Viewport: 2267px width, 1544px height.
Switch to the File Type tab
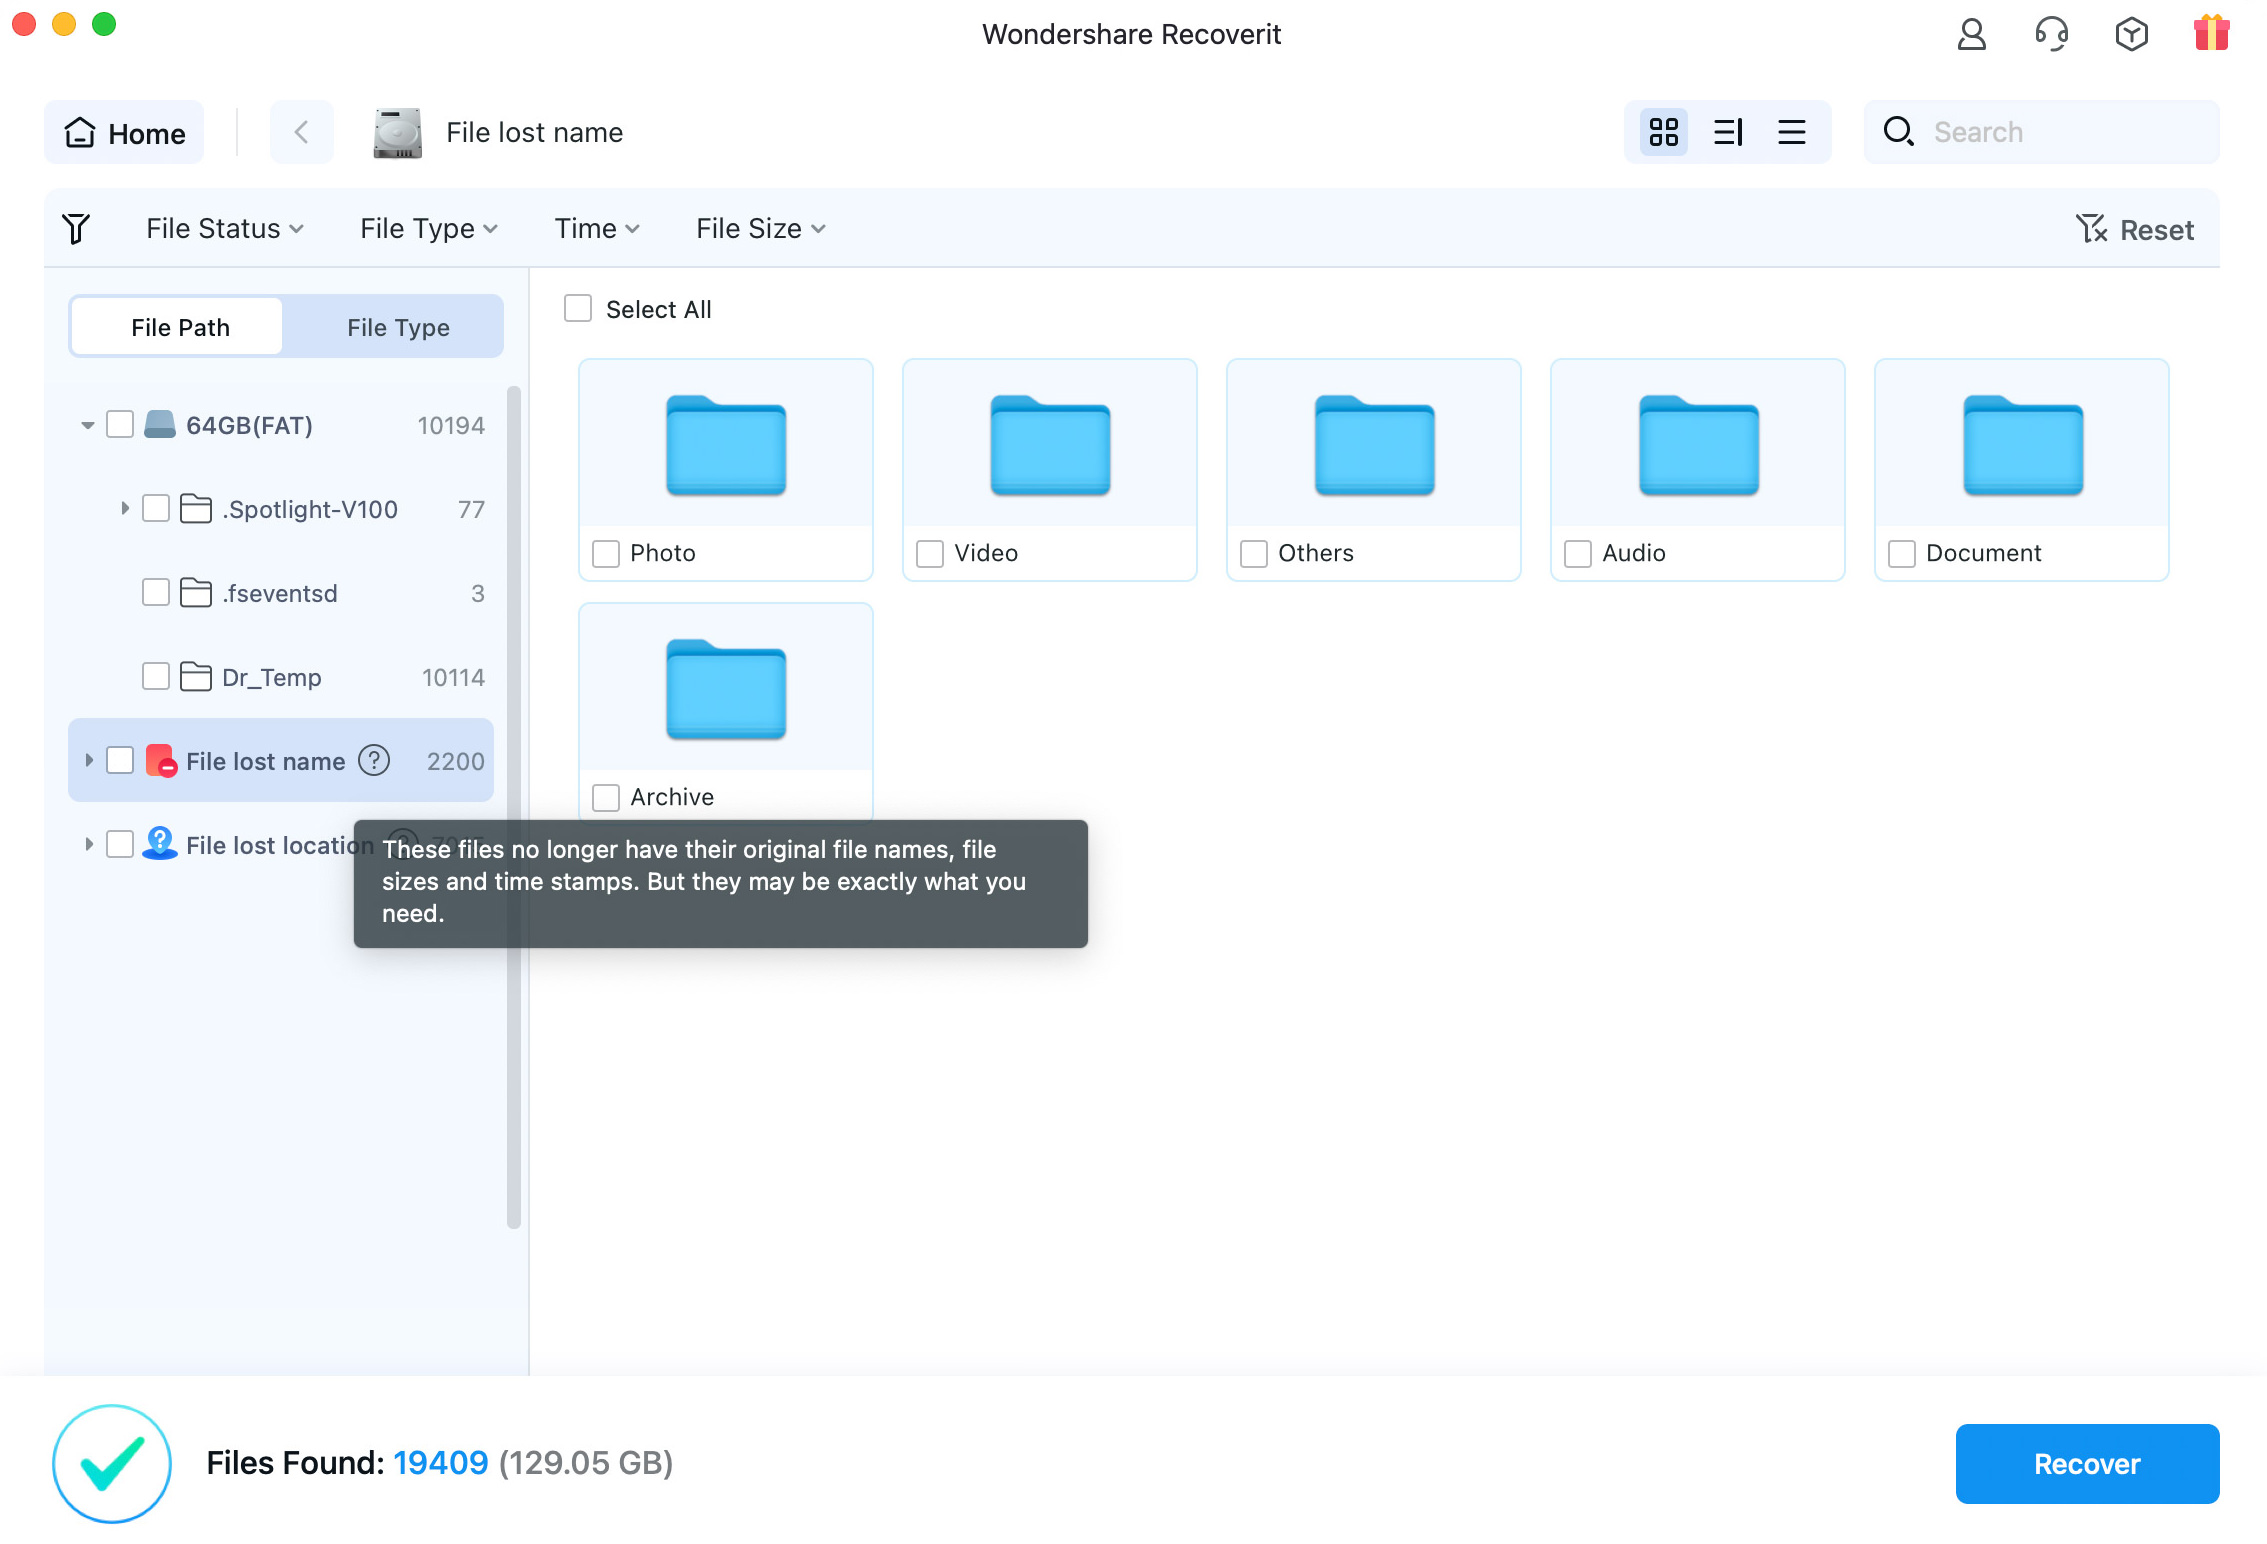click(398, 327)
